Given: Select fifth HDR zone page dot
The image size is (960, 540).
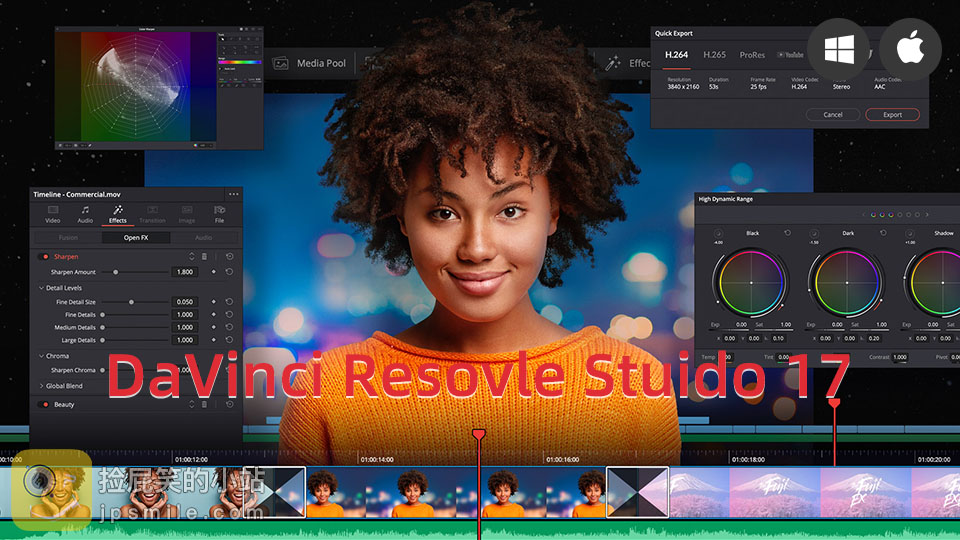Looking at the screenshot, I should click(x=909, y=215).
